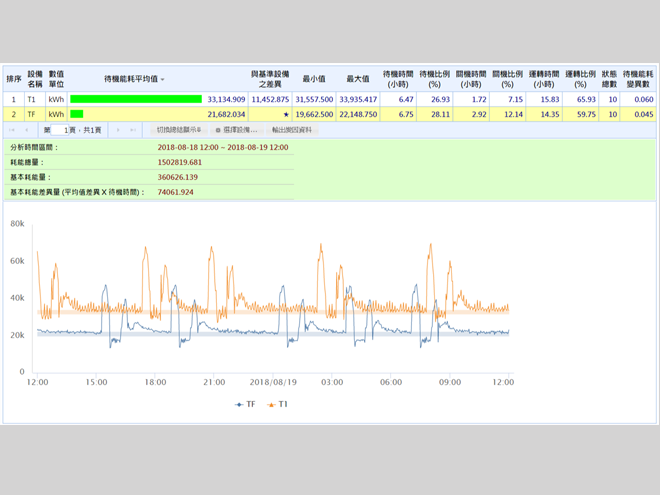
Task: Click the page number input field
Action: pyautogui.click(x=59, y=130)
